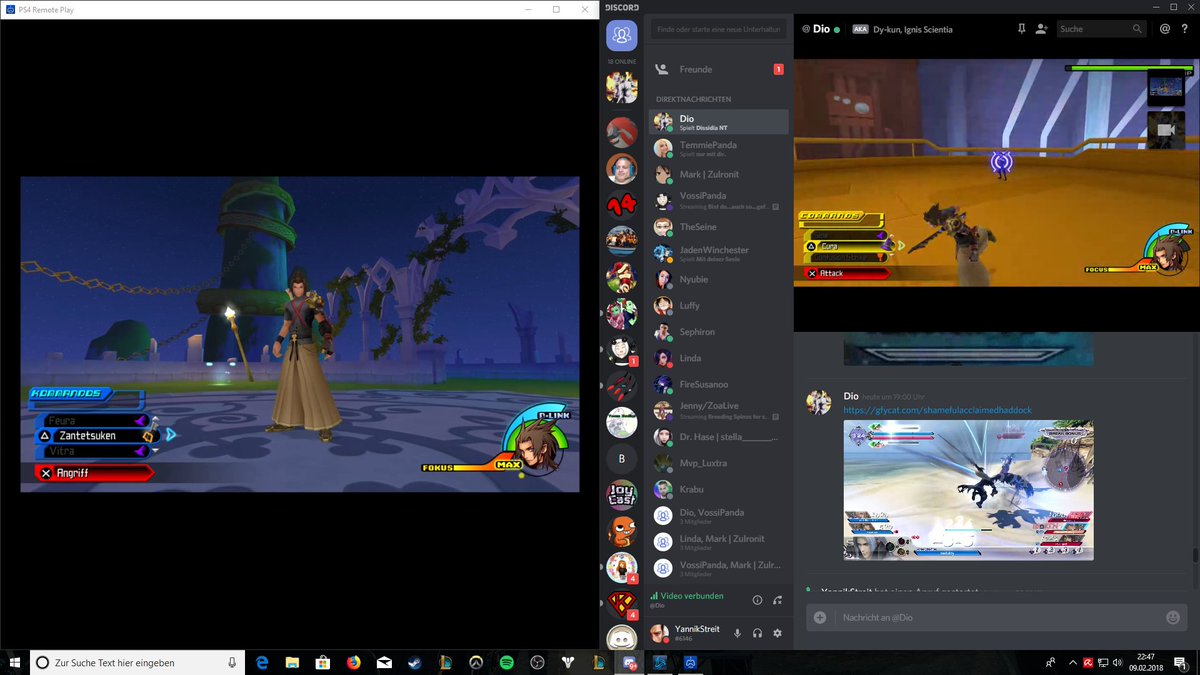Open direct message with Sephiron
Viewport: 1200px width, 675px height.
pyautogui.click(x=718, y=332)
